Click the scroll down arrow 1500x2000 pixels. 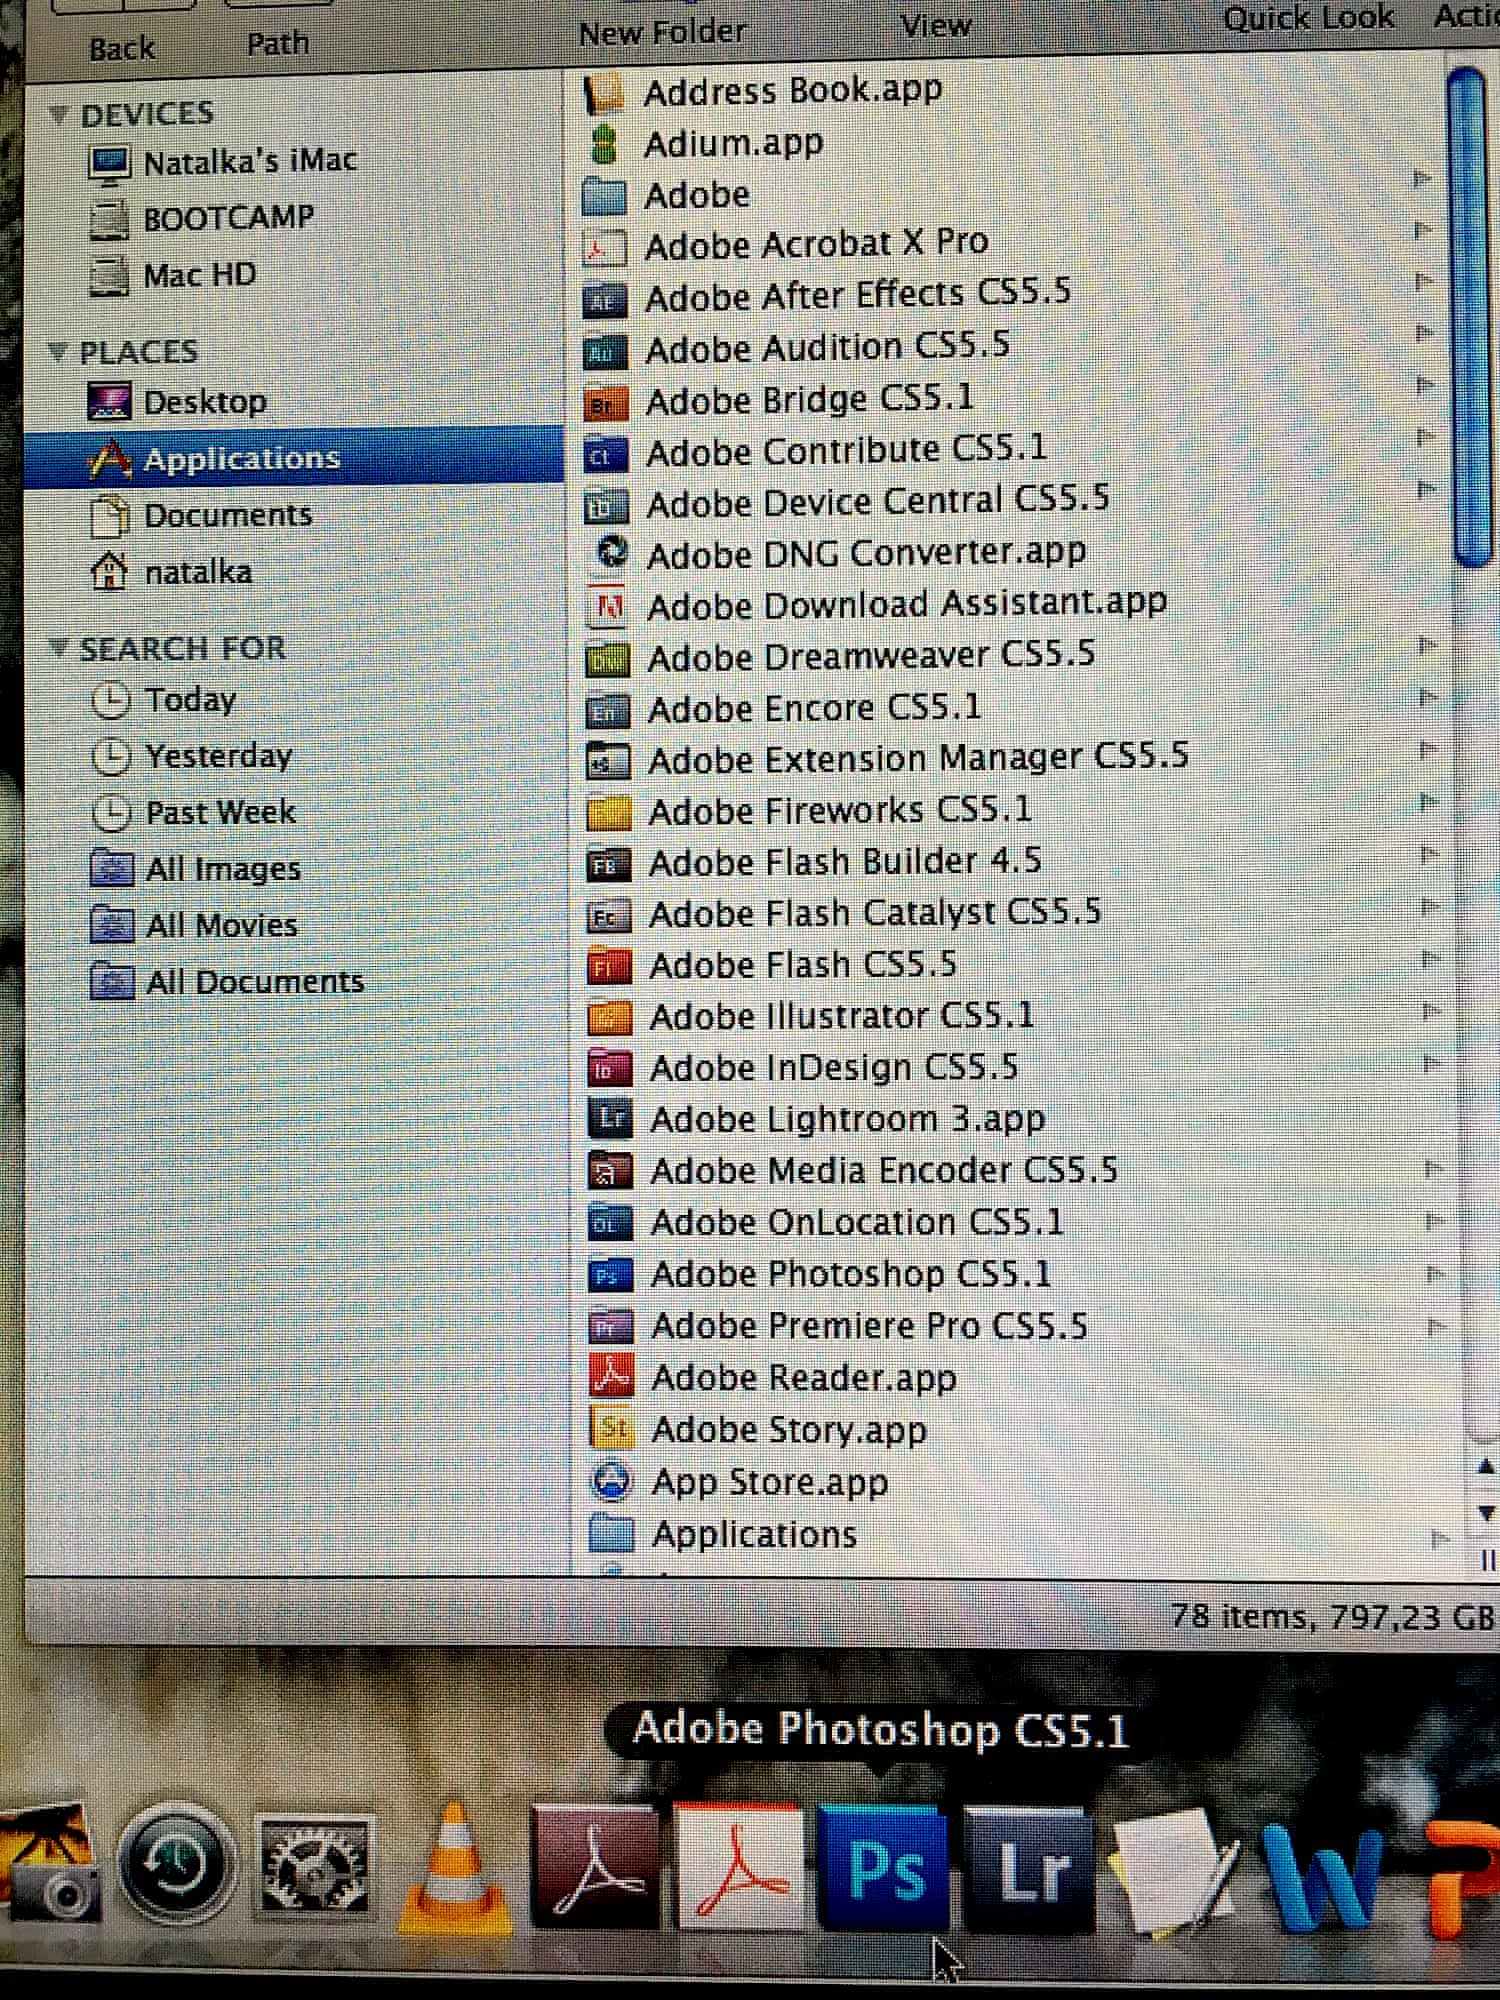coord(1486,1512)
